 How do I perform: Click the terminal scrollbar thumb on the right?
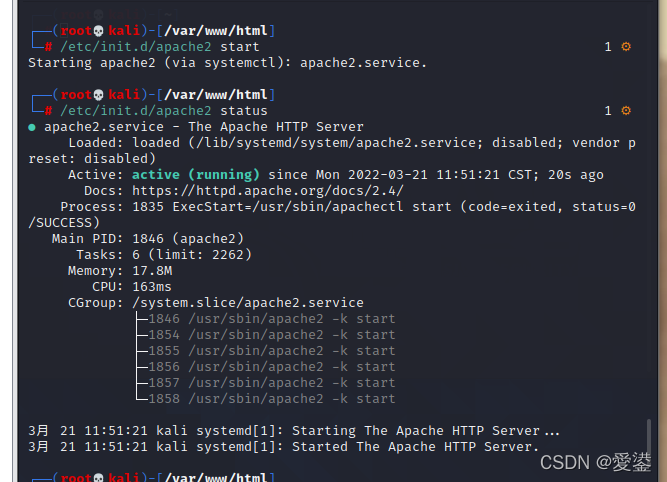pyautogui.click(x=651, y=440)
